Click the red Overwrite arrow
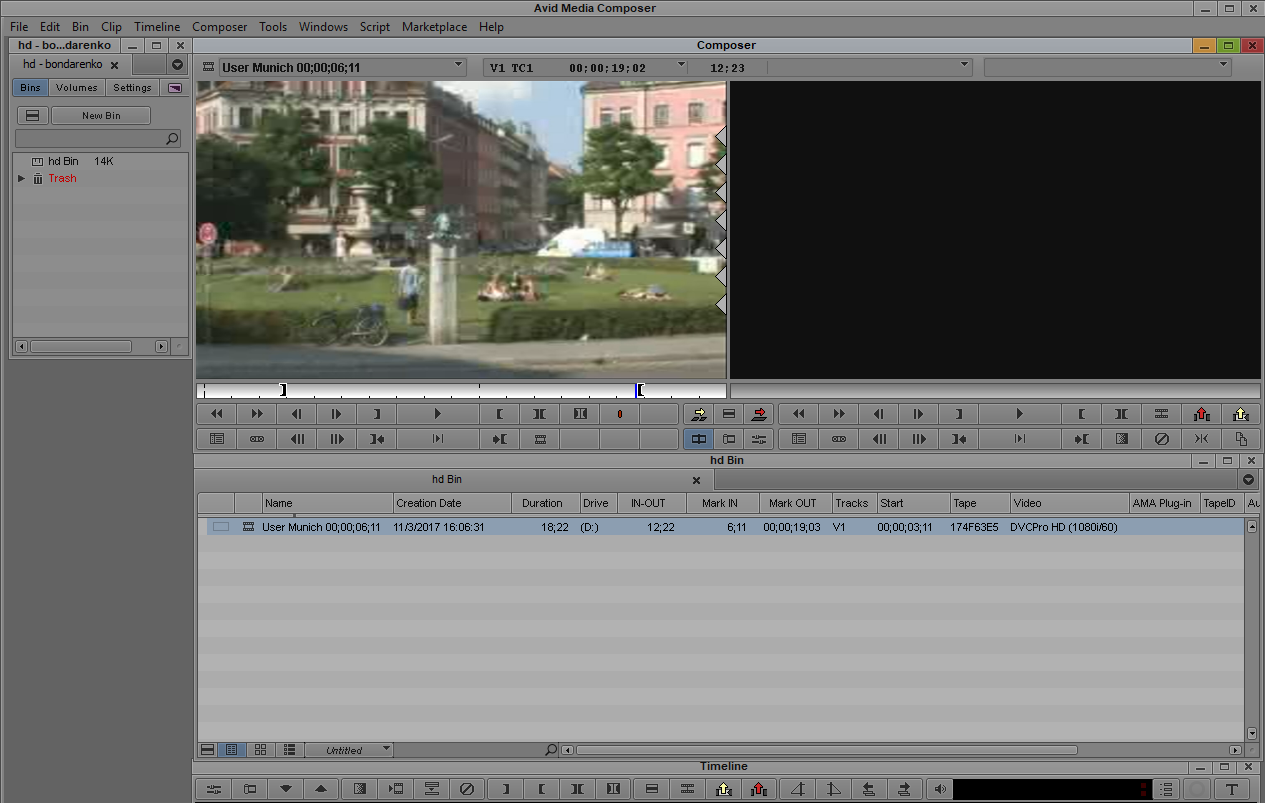1265x803 pixels. coord(759,414)
